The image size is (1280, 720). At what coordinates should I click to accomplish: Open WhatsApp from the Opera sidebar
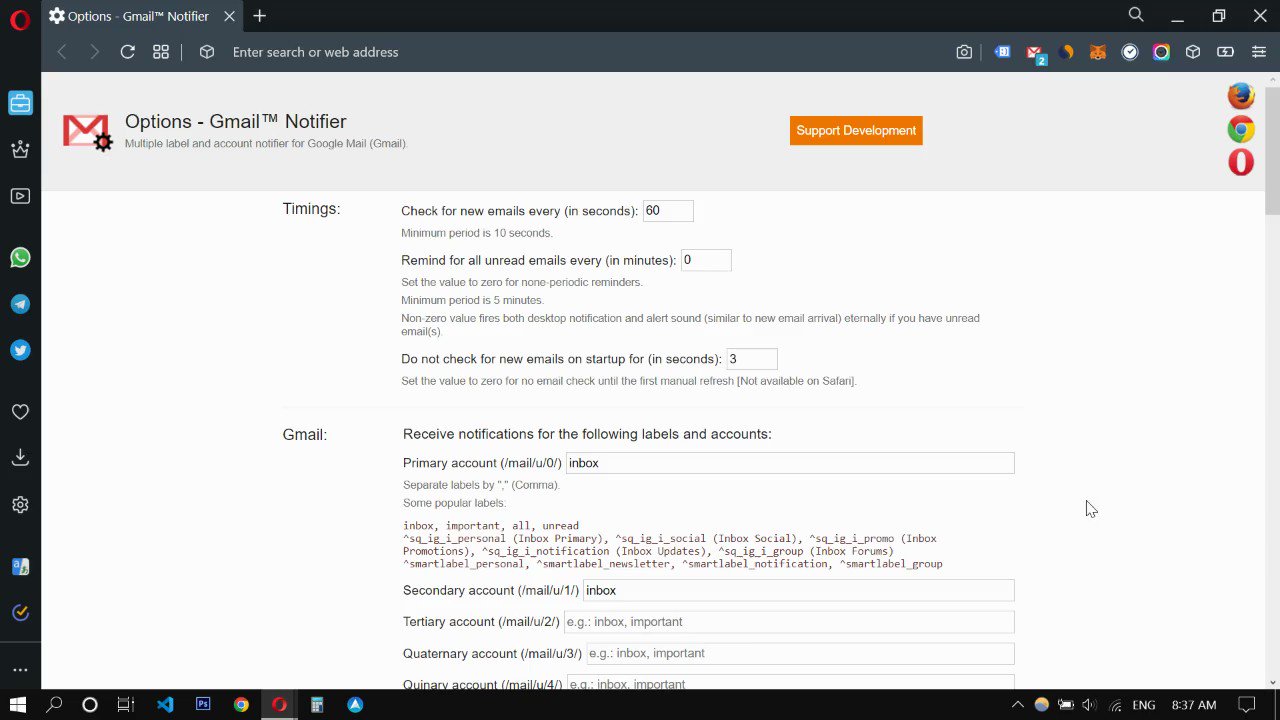click(x=20, y=258)
